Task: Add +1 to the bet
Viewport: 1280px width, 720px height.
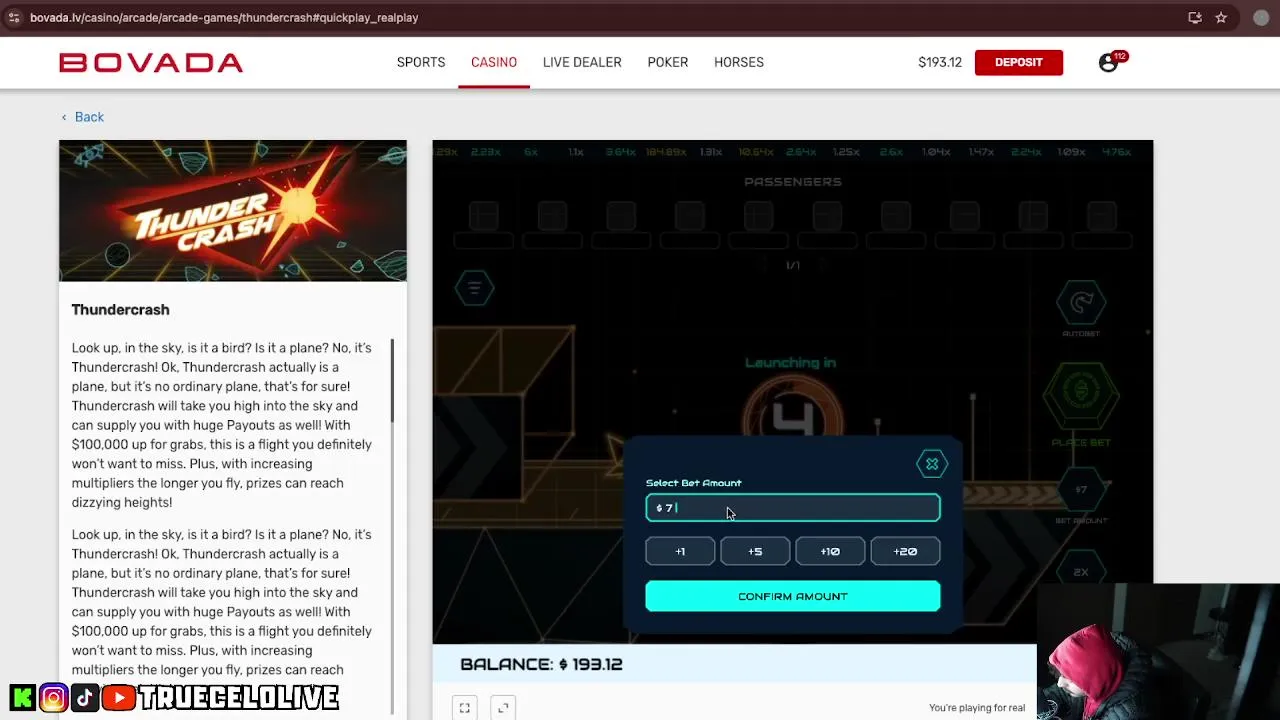Action: tap(680, 551)
